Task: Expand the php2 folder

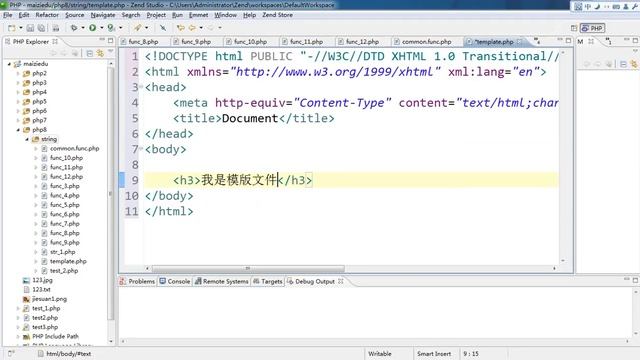Action: coord(18,73)
